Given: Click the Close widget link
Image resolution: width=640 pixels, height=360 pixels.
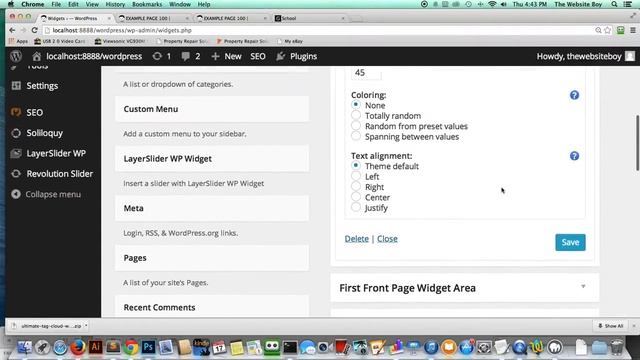Looking at the screenshot, I should tap(387, 239).
